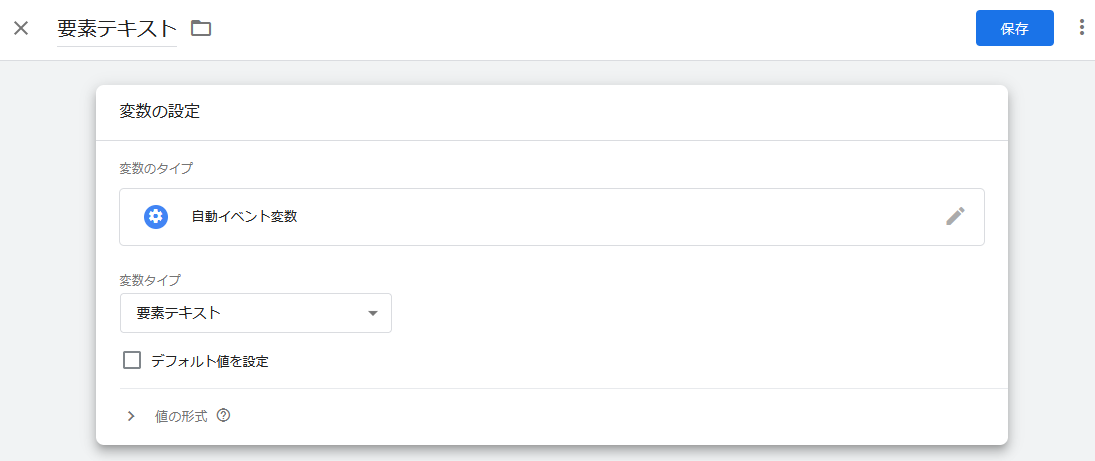The width and height of the screenshot is (1095, 461).
Task: Click the 値の形式 section label
Action: [181, 416]
